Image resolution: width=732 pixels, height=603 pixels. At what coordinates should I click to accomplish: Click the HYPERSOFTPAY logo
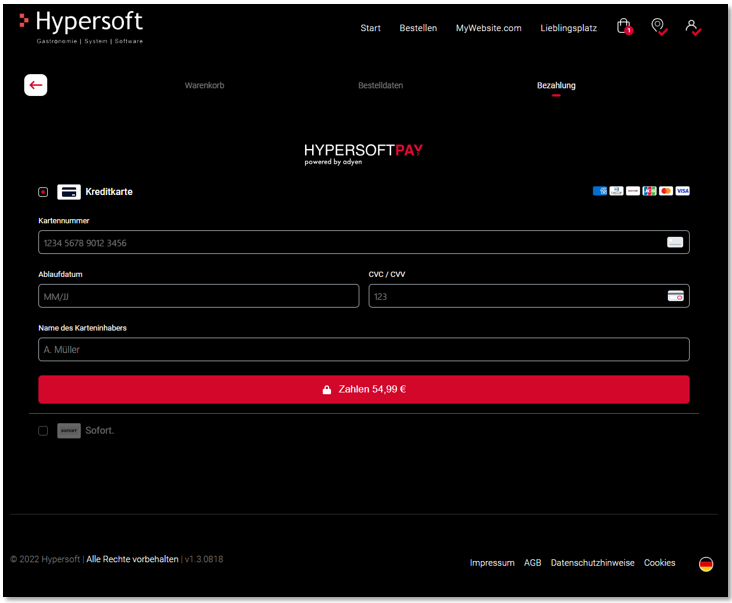tap(363, 154)
